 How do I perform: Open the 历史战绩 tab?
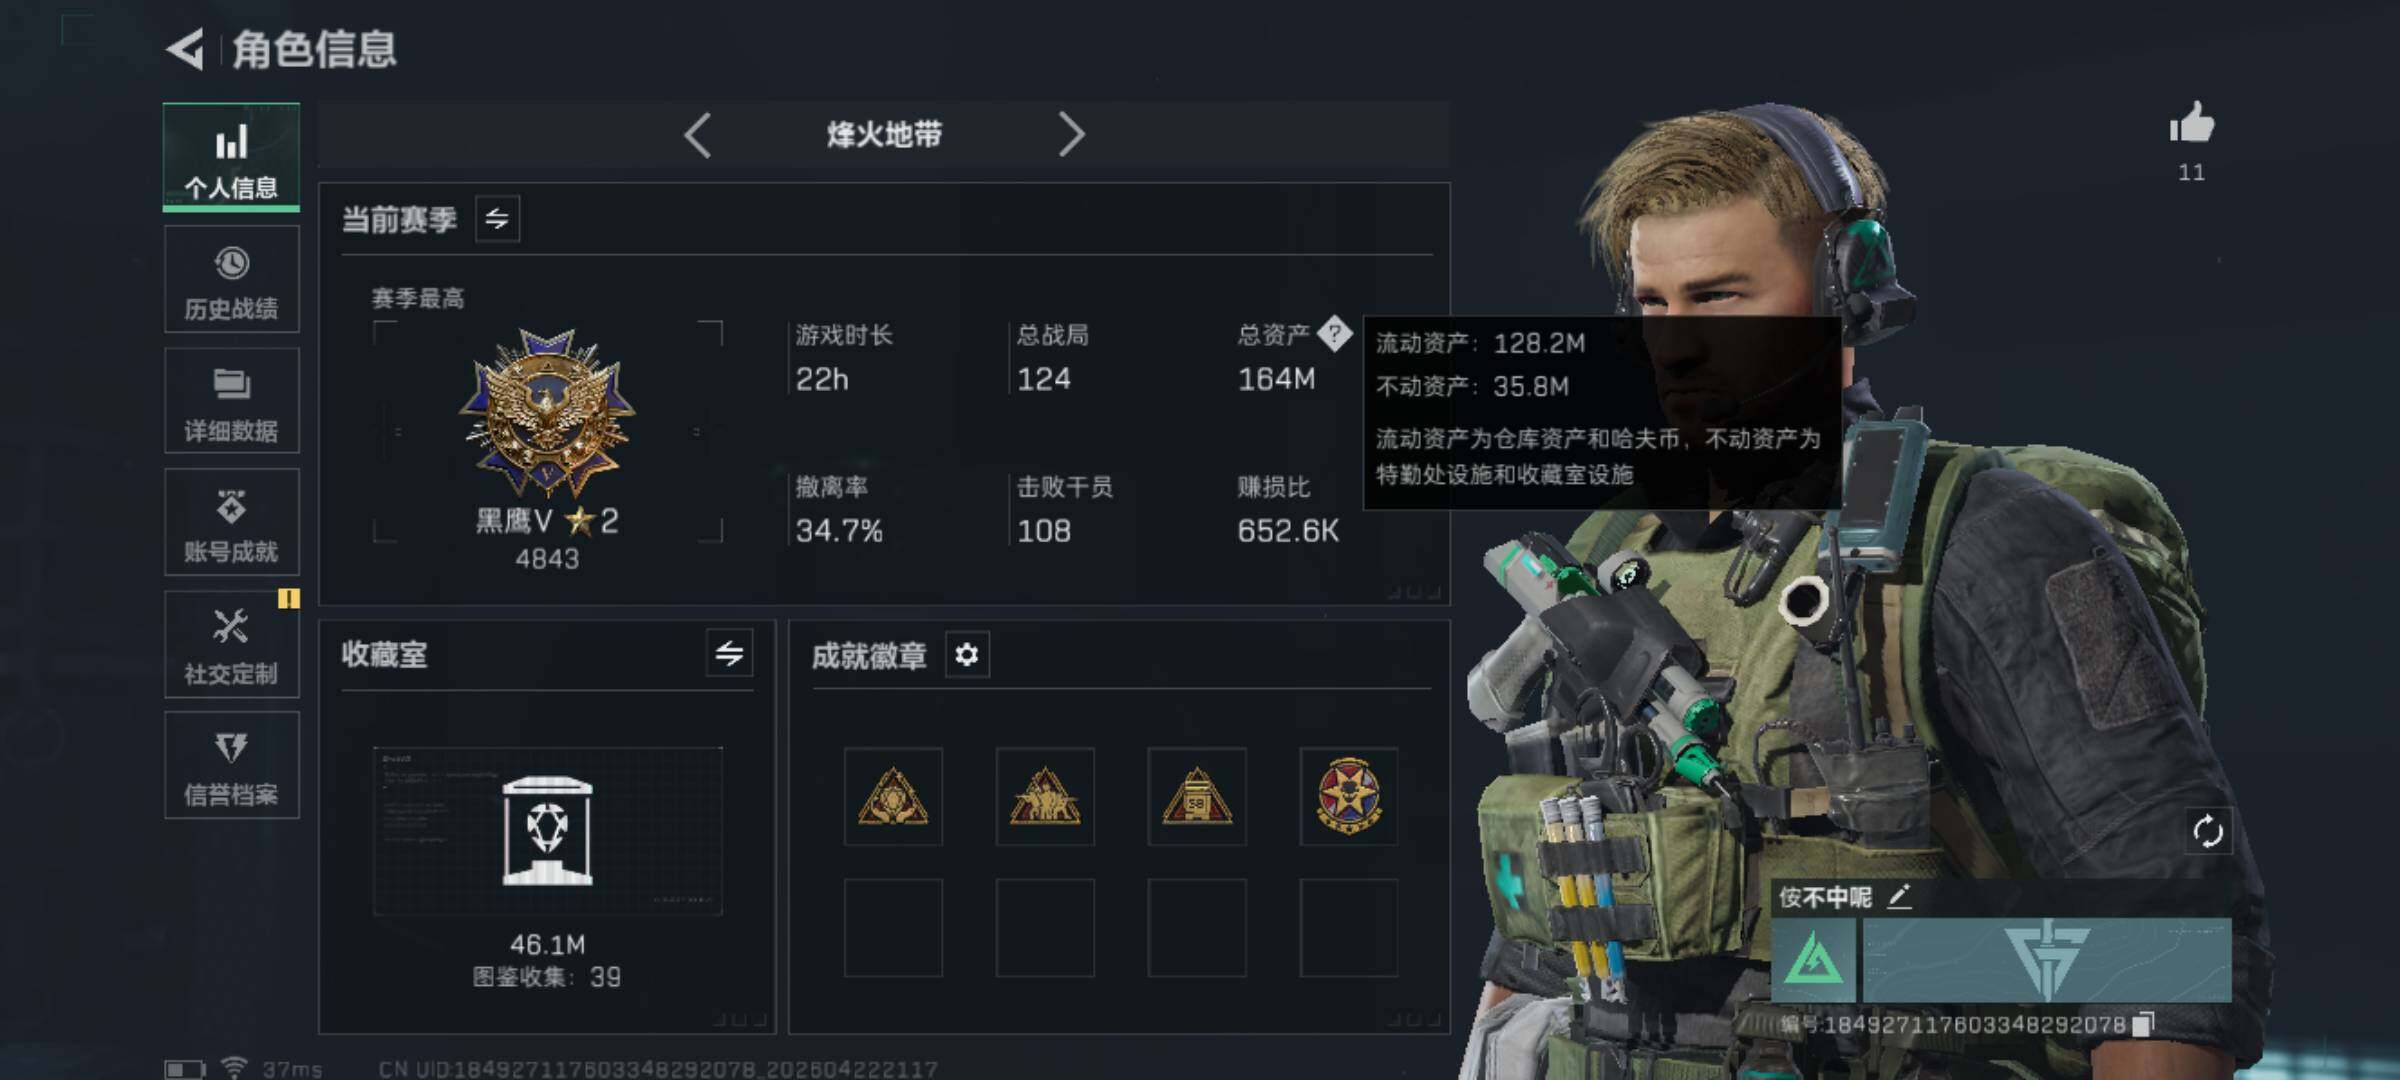[x=231, y=279]
